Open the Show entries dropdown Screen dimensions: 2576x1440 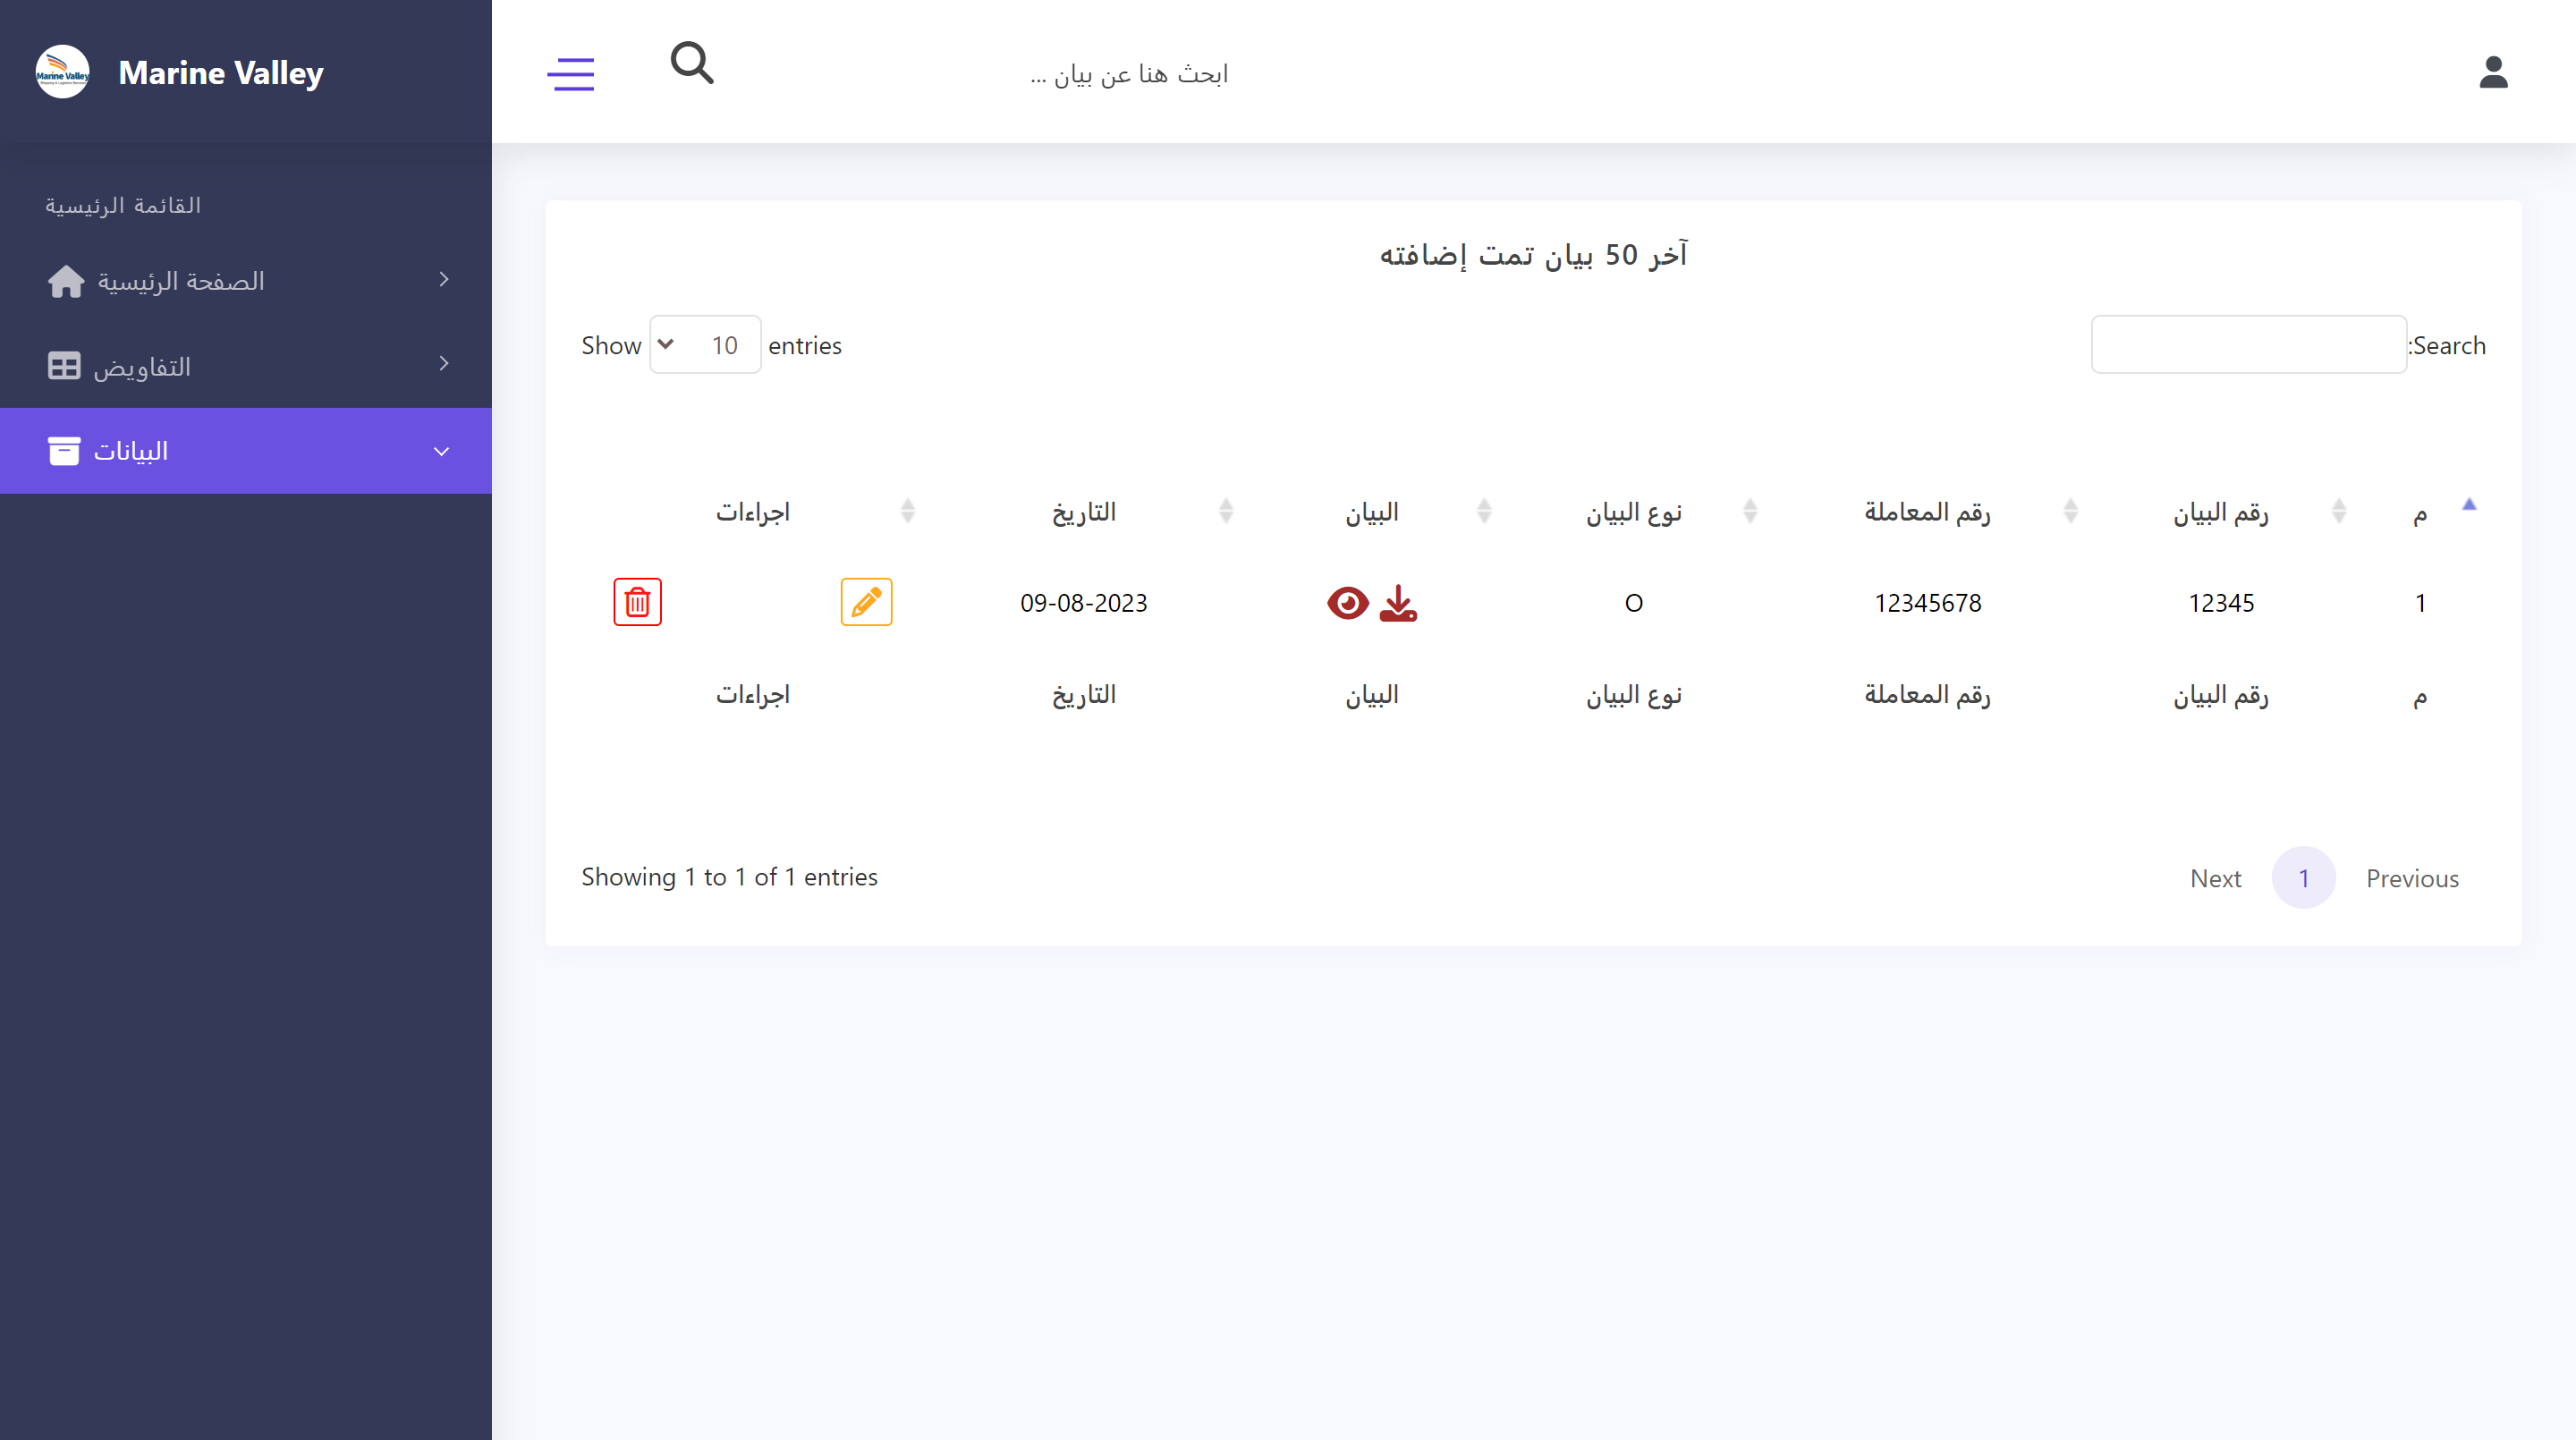pos(704,344)
